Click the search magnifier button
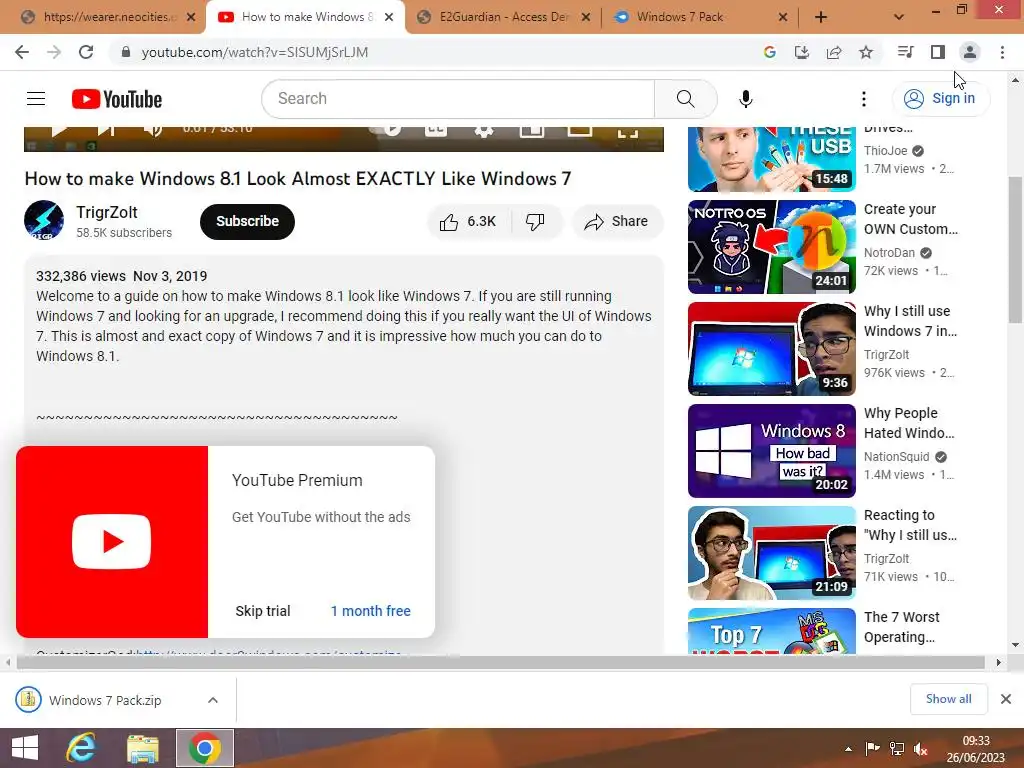The image size is (1024, 768). 685,99
